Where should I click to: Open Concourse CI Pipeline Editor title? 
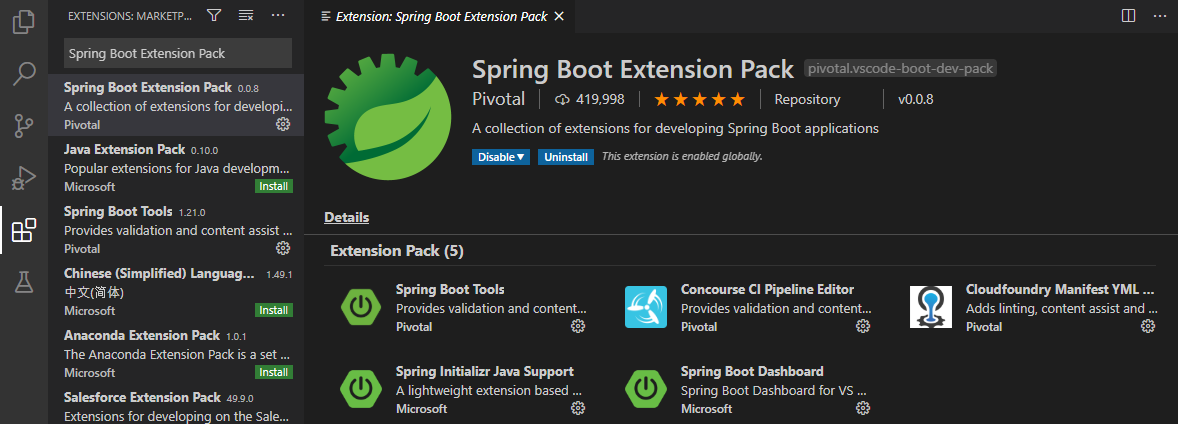pos(767,289)
